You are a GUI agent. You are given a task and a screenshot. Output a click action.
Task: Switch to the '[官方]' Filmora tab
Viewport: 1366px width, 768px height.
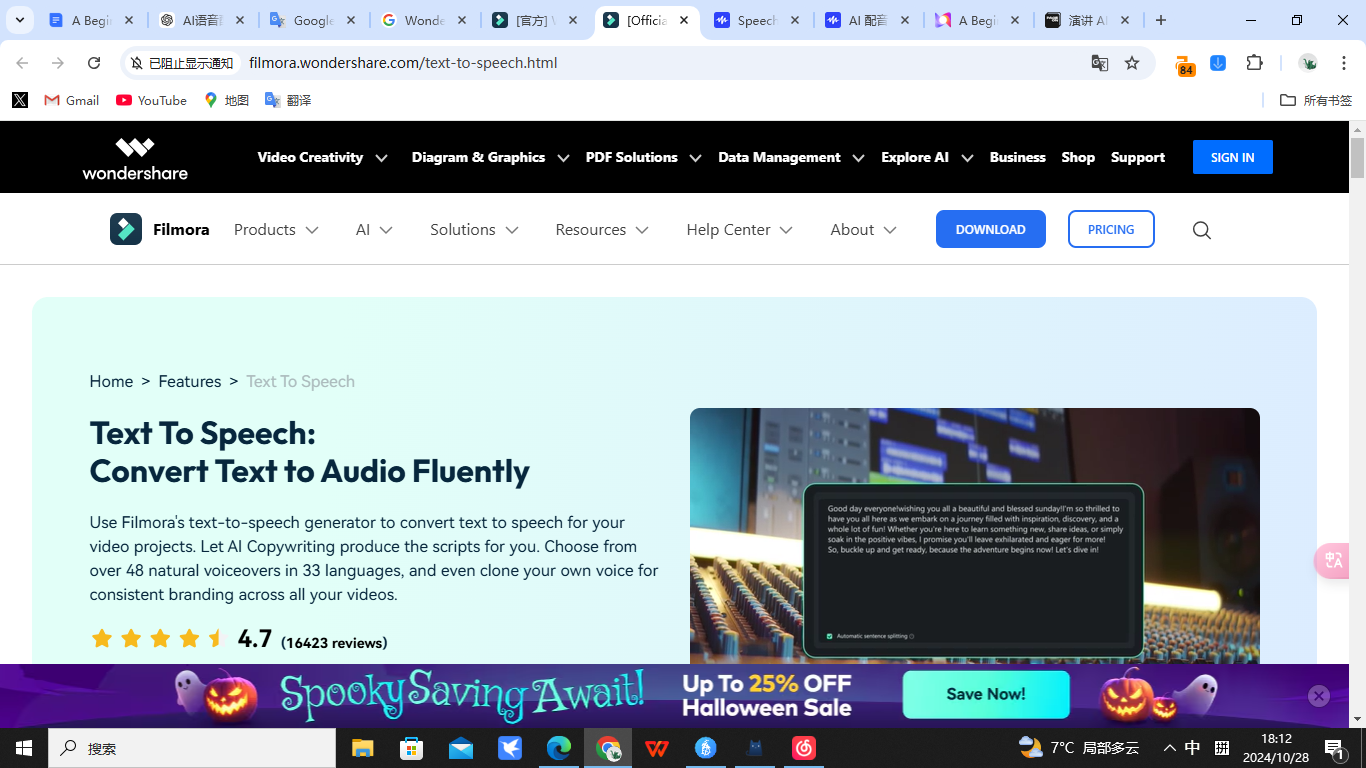click(x=535, y=21)
